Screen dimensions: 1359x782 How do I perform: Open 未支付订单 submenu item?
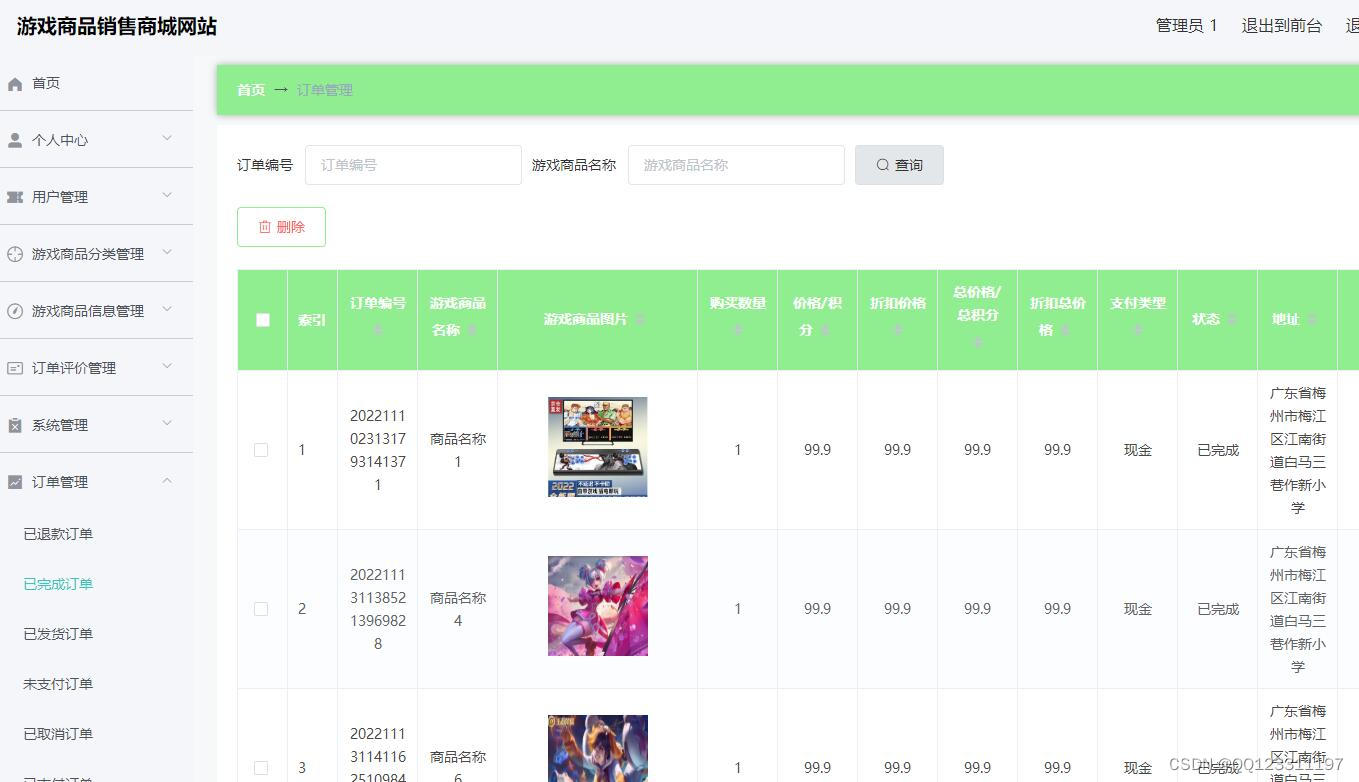(x=58, y=684)
